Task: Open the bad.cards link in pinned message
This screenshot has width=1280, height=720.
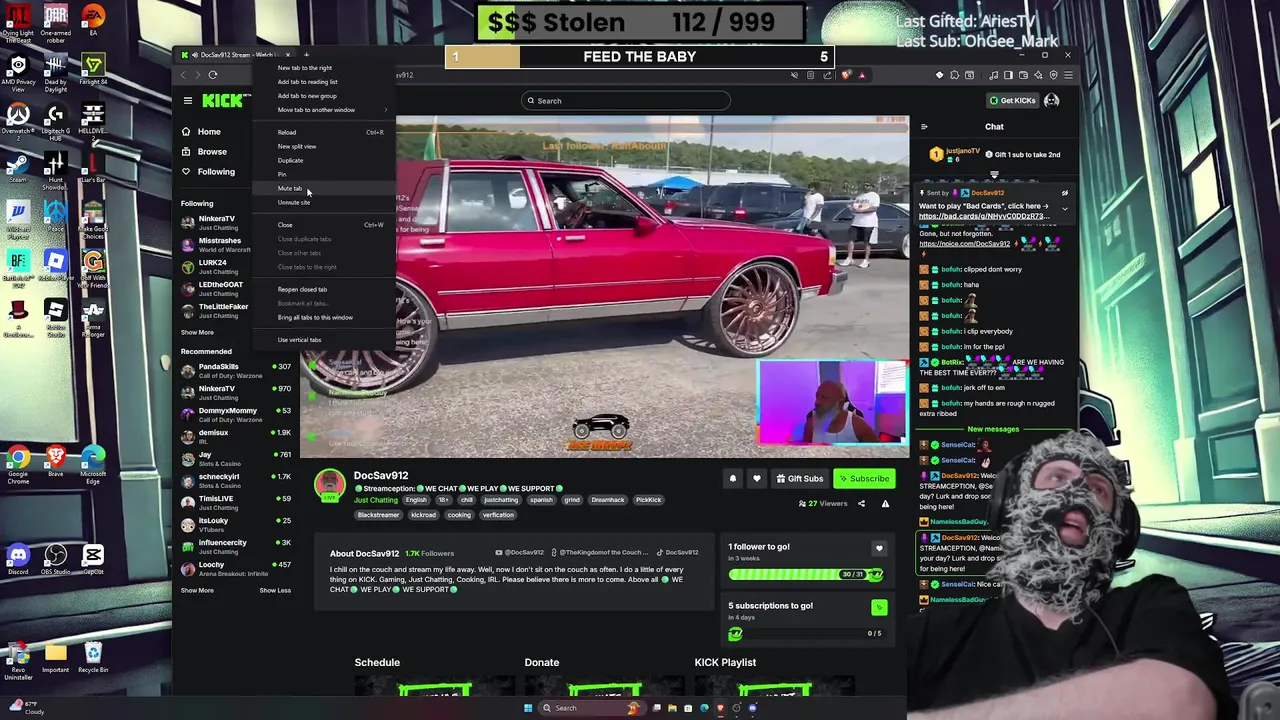Action: point(984,216)
